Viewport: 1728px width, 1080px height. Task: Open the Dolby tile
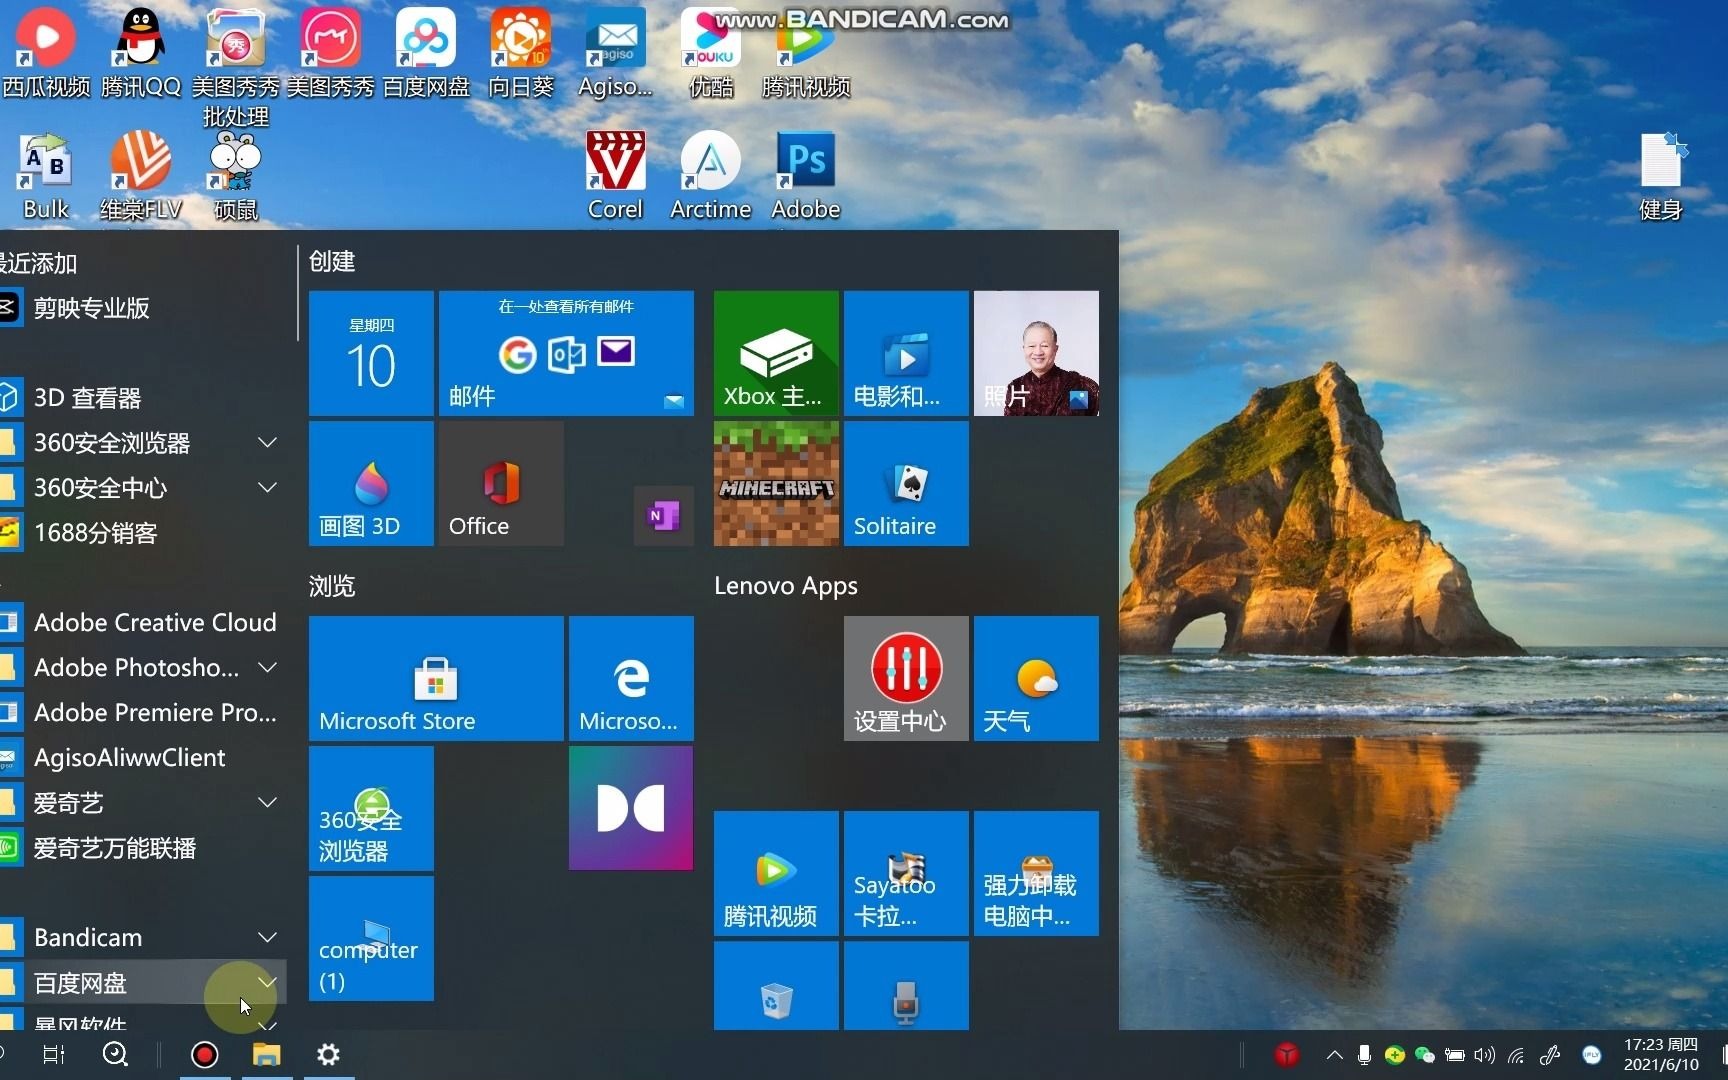coord(631,808)
